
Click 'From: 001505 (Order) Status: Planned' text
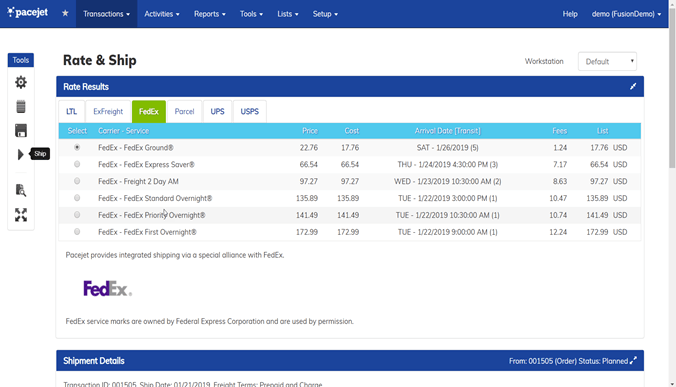coord(568,361)
